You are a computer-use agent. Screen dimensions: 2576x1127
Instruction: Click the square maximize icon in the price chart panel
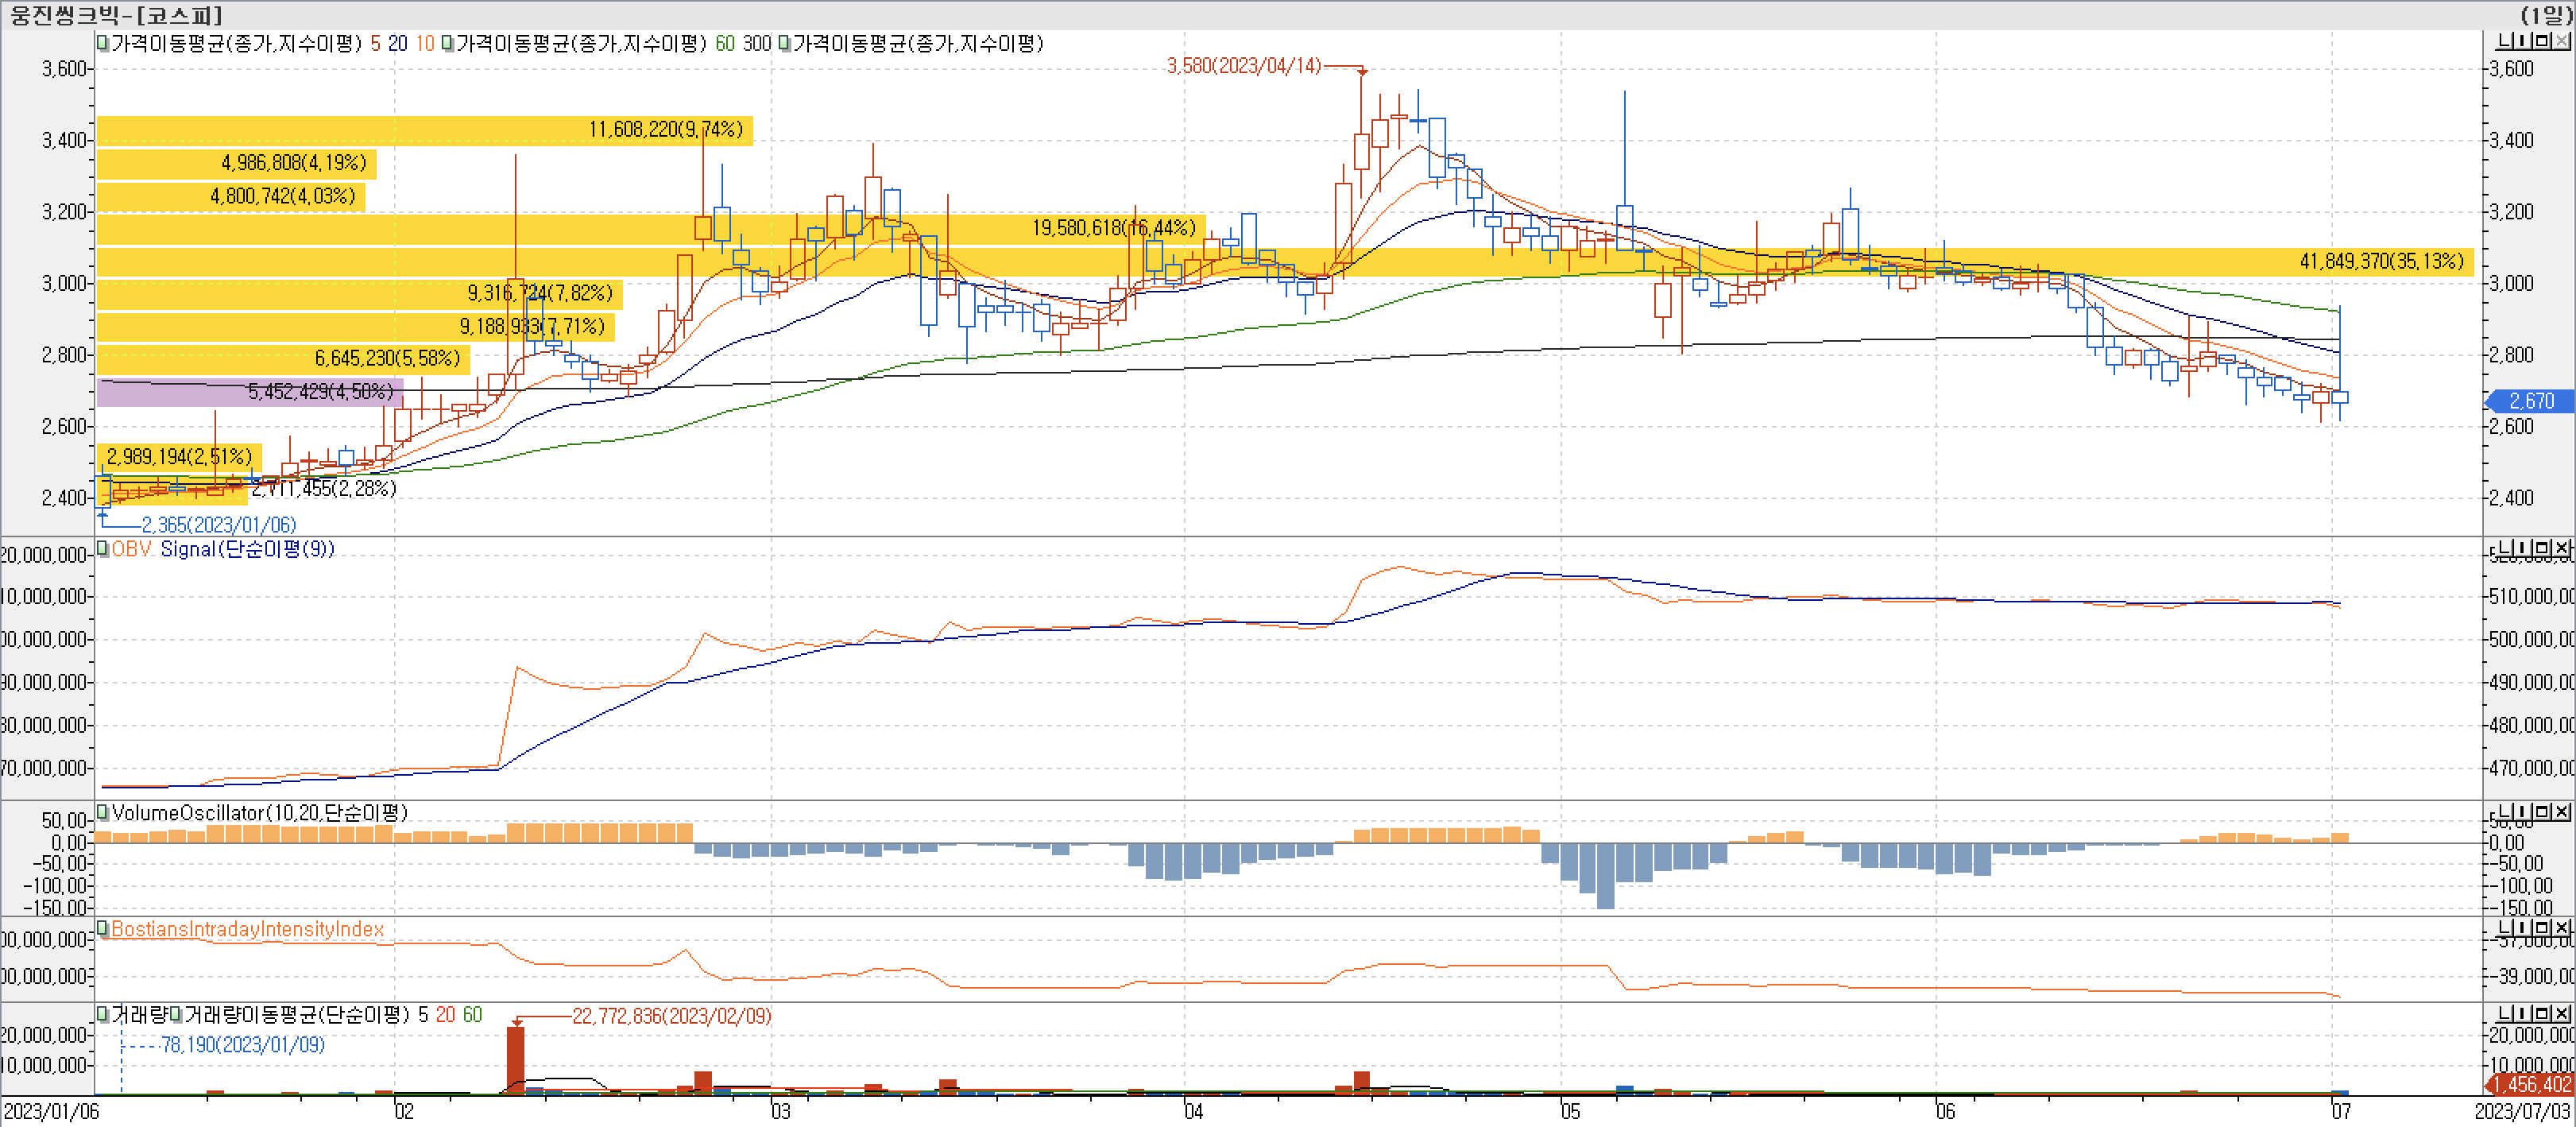click(x=2542, y=41)
